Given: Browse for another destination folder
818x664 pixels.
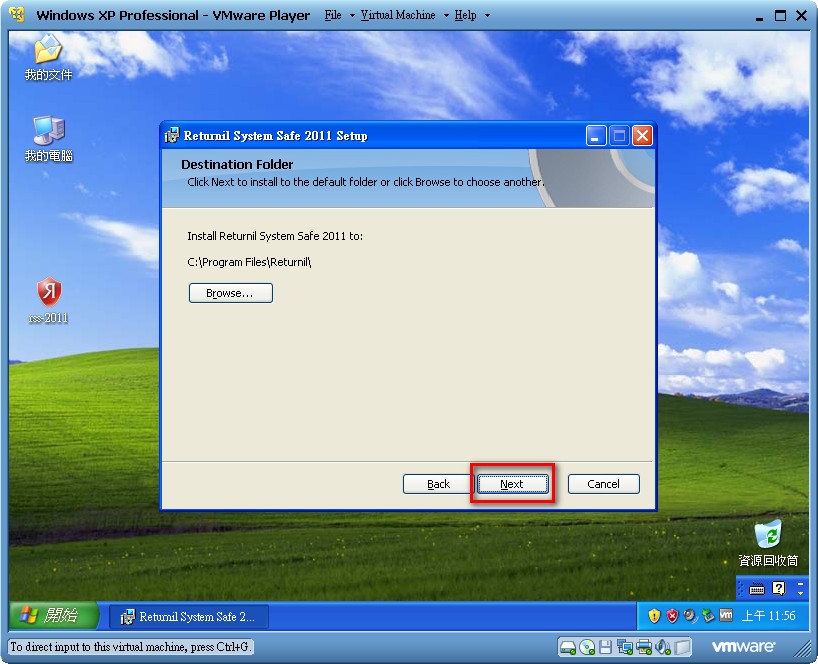Looking at the screenshot, I should [231, 293].
